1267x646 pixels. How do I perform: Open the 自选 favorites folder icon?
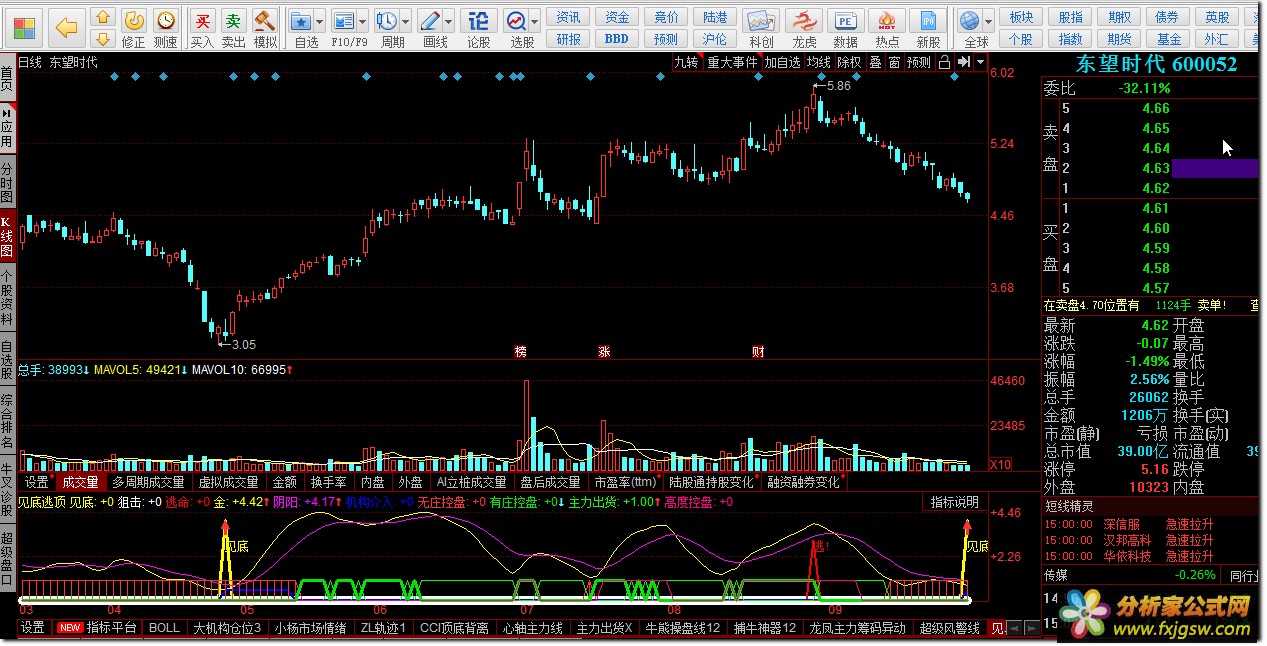(300, 20)
